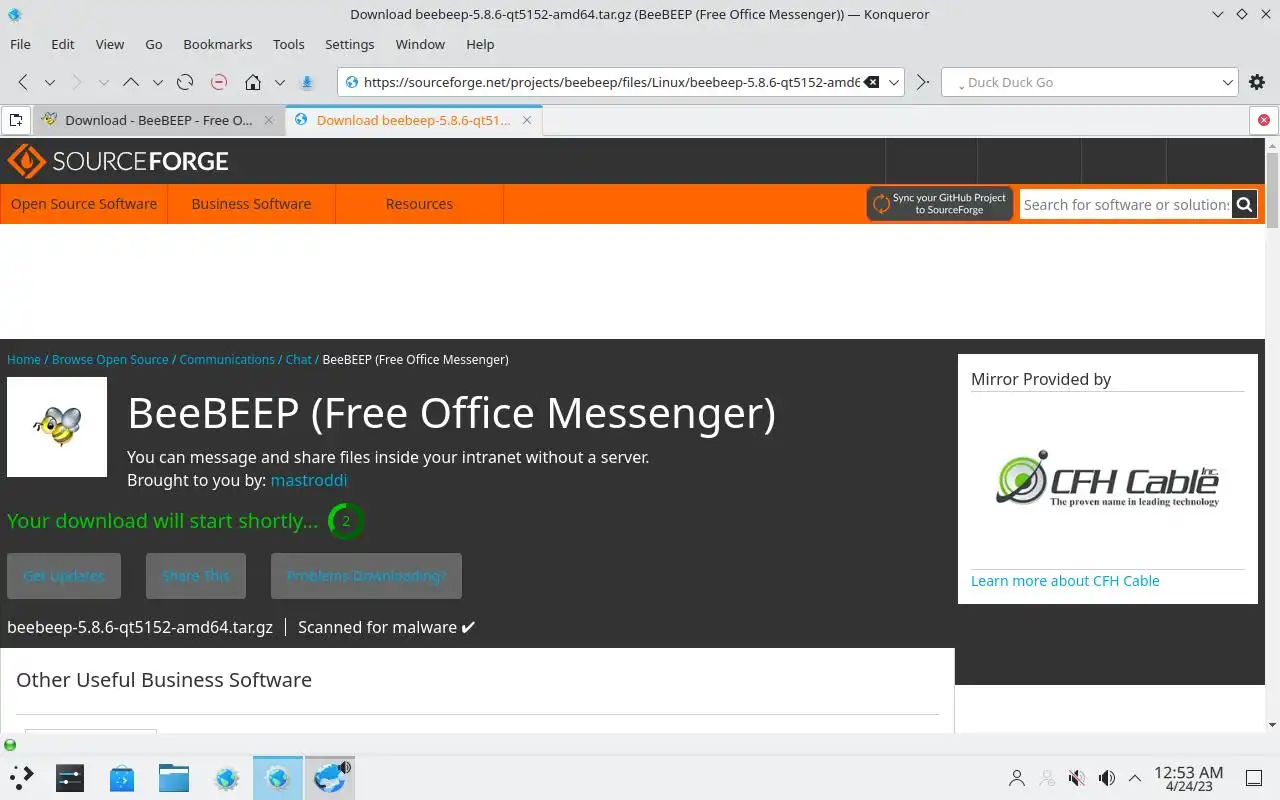The width and height of the screenshot is (1280, 800).
Task: Click the CFH Cable mirror logo
Action: [1108, 480]
